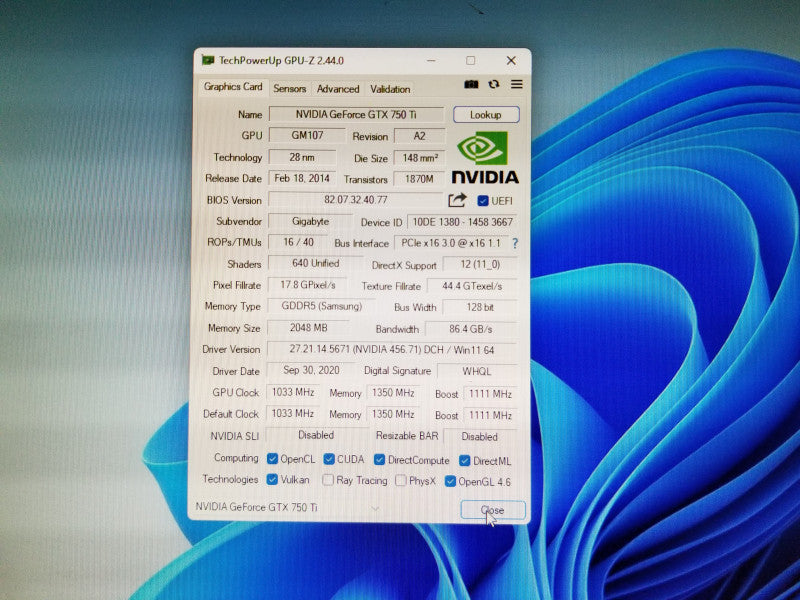Click the Default Clock row Memory 1350 MHz field
Screen dimensions: 800x600
point(393,414)
